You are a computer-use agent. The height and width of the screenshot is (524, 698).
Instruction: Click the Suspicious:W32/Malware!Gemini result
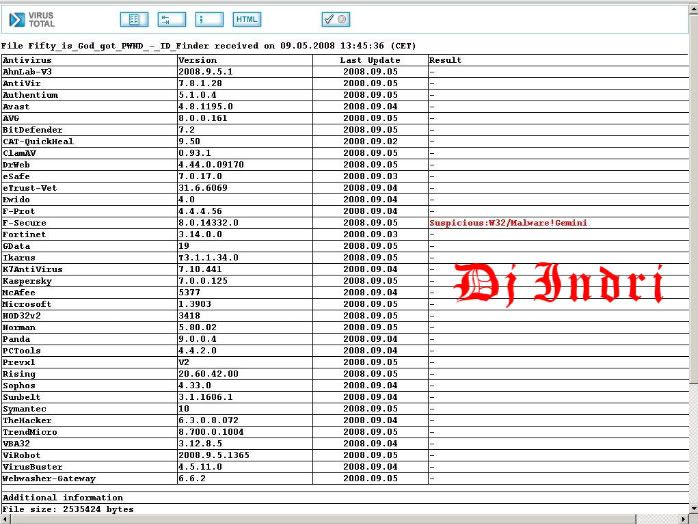point(508,223)
